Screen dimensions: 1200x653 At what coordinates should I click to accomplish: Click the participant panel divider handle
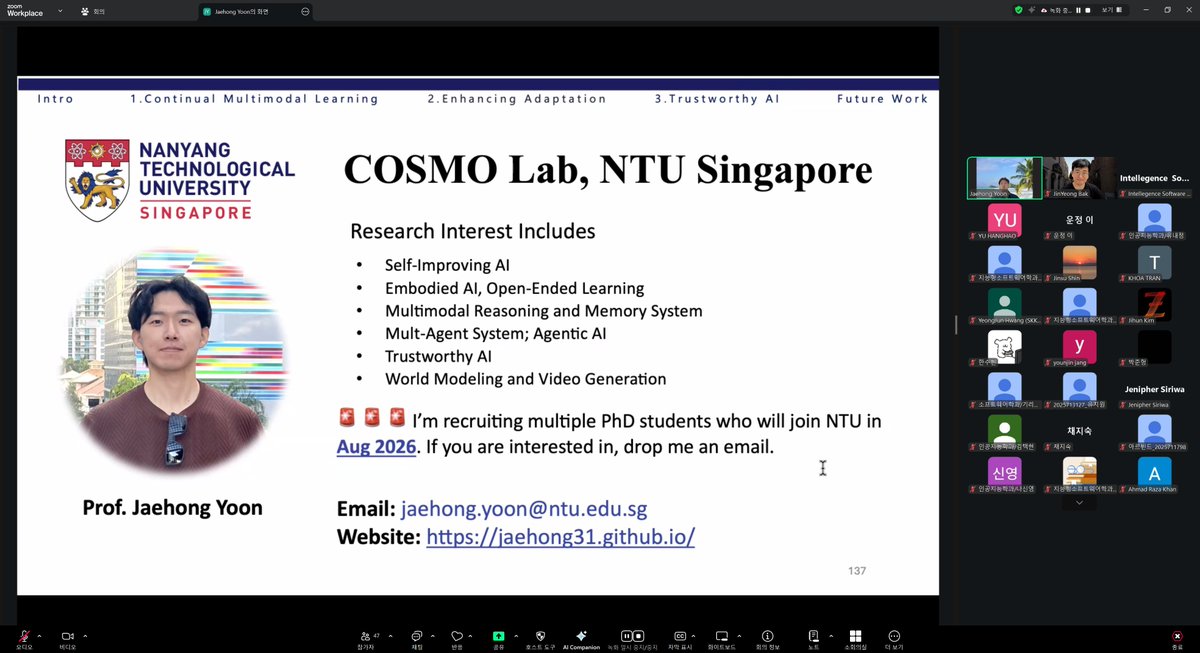point(956,325)
